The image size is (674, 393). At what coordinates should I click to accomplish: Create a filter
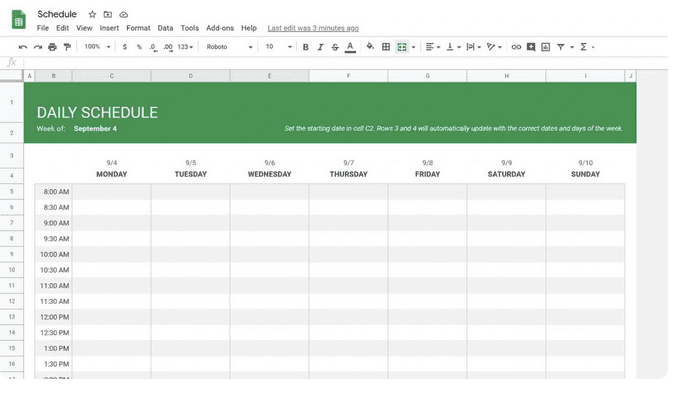(x=561, y=47)
